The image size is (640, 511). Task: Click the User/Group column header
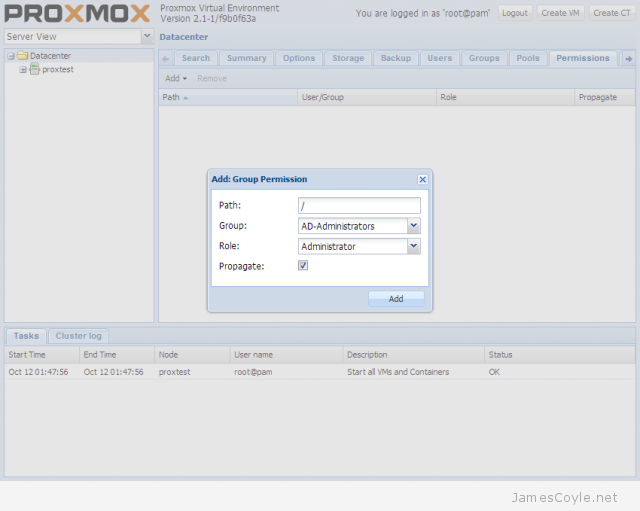click(367, 97)
